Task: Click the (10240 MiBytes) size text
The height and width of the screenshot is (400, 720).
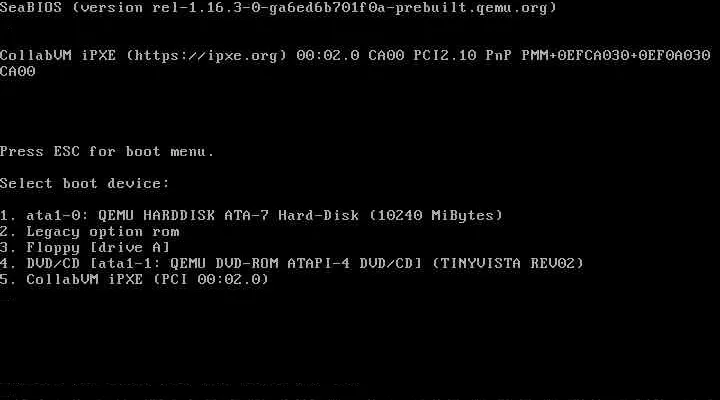Action: coord(436,215)
